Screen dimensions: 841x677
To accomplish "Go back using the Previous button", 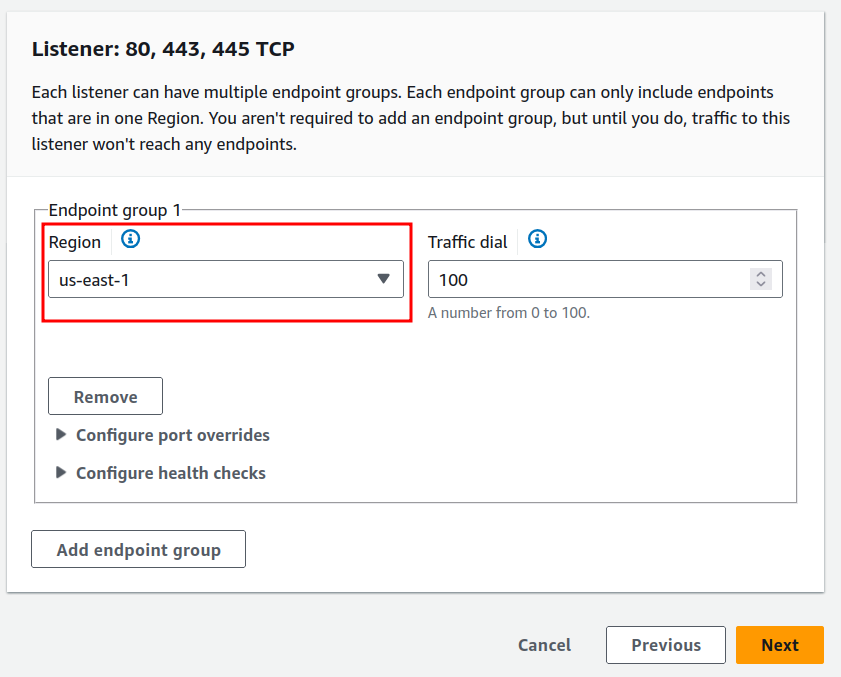I will coord(665,645).
